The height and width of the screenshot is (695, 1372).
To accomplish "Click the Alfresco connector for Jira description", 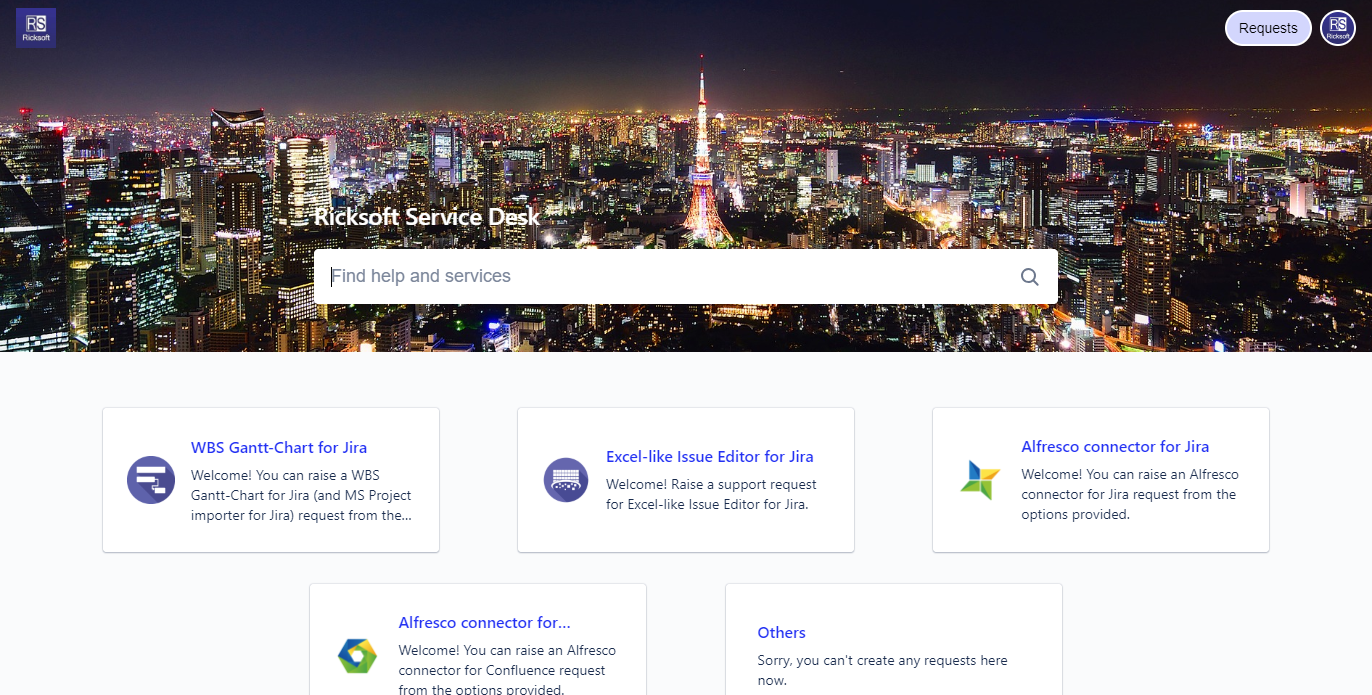I will (1130, 494).
